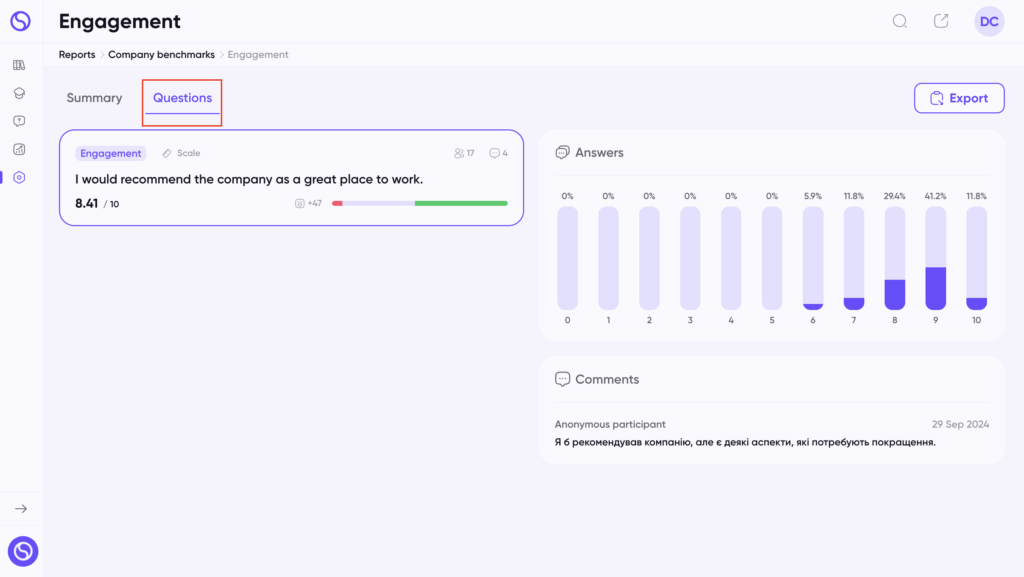Click the round chat launcher at bottom left
Image resolution: width=1024 pixels, height=577 pixels.
(x=23, y=552)
